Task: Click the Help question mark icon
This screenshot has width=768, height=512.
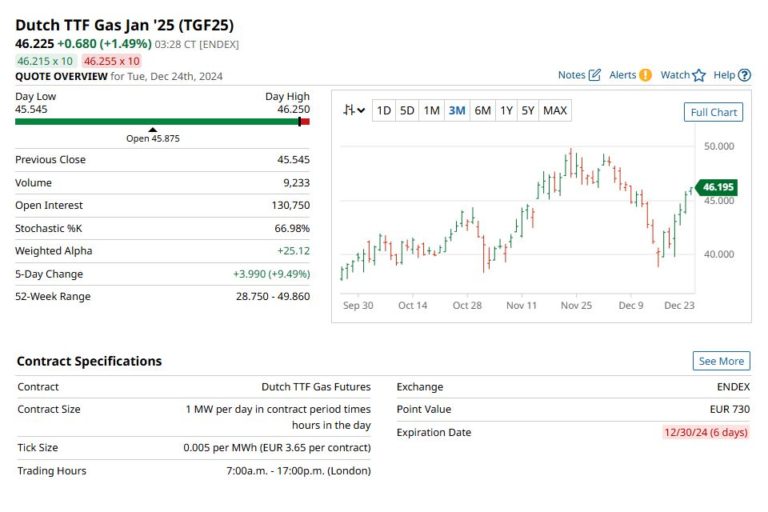Action: tap(744, 75)
